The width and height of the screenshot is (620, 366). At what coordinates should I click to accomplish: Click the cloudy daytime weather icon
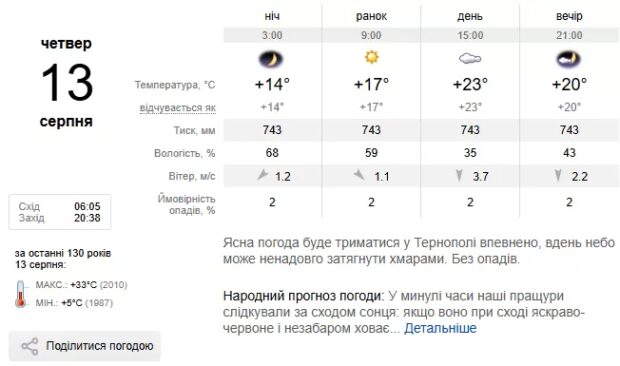click(x=470, y=59)
